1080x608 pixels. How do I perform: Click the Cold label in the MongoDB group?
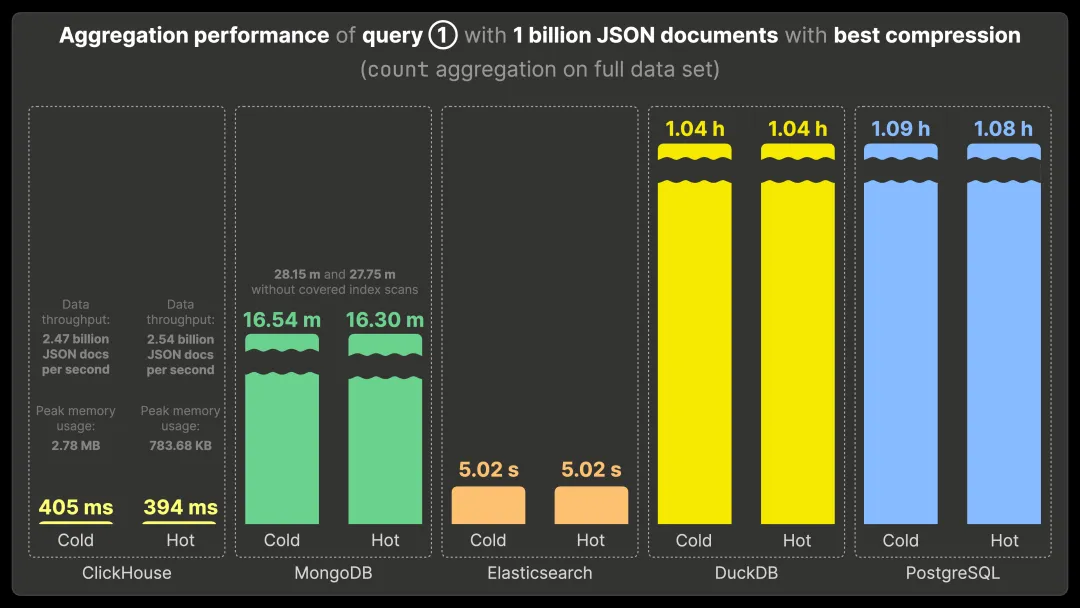pyautogui.click(x=282, y=541)
